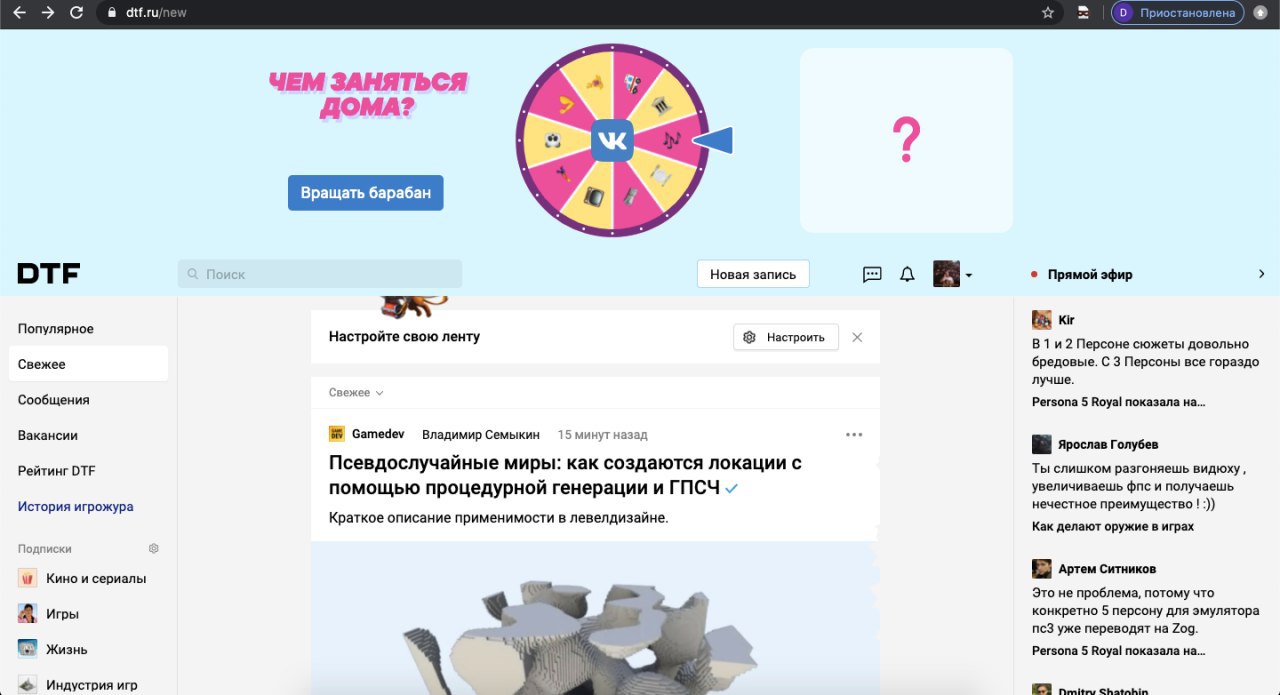
Task: Click the Поиск search field
Action: [x=320, y=274]
